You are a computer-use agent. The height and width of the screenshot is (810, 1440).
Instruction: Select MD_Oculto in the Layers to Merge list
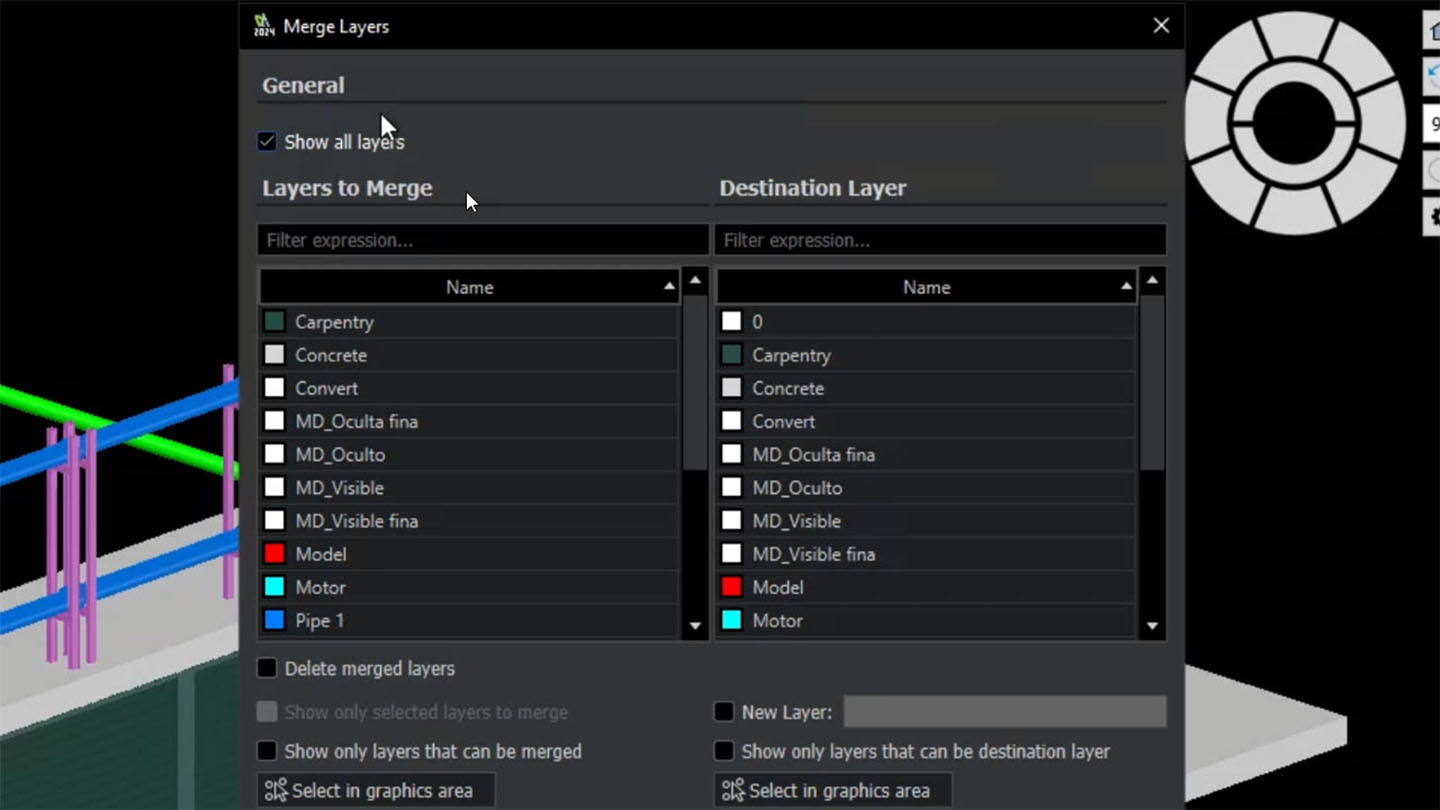tap(469, 454)
